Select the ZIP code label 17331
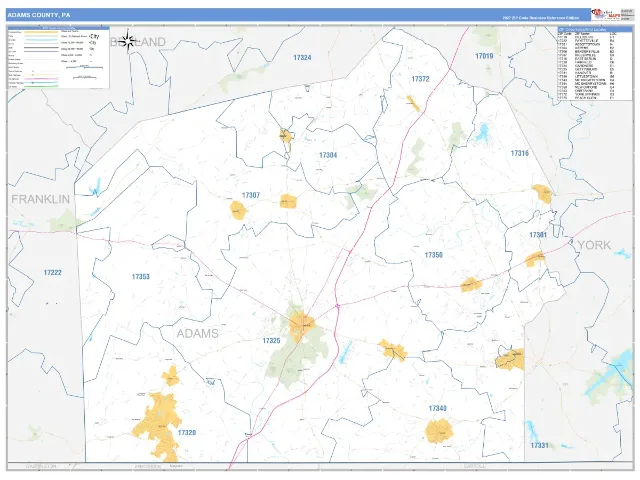 click(540, 445)
